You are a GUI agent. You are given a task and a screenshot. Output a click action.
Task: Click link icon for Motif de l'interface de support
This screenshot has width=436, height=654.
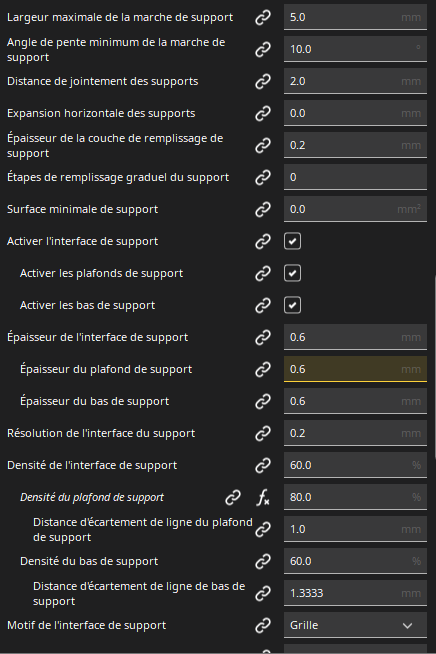point(263,625)
